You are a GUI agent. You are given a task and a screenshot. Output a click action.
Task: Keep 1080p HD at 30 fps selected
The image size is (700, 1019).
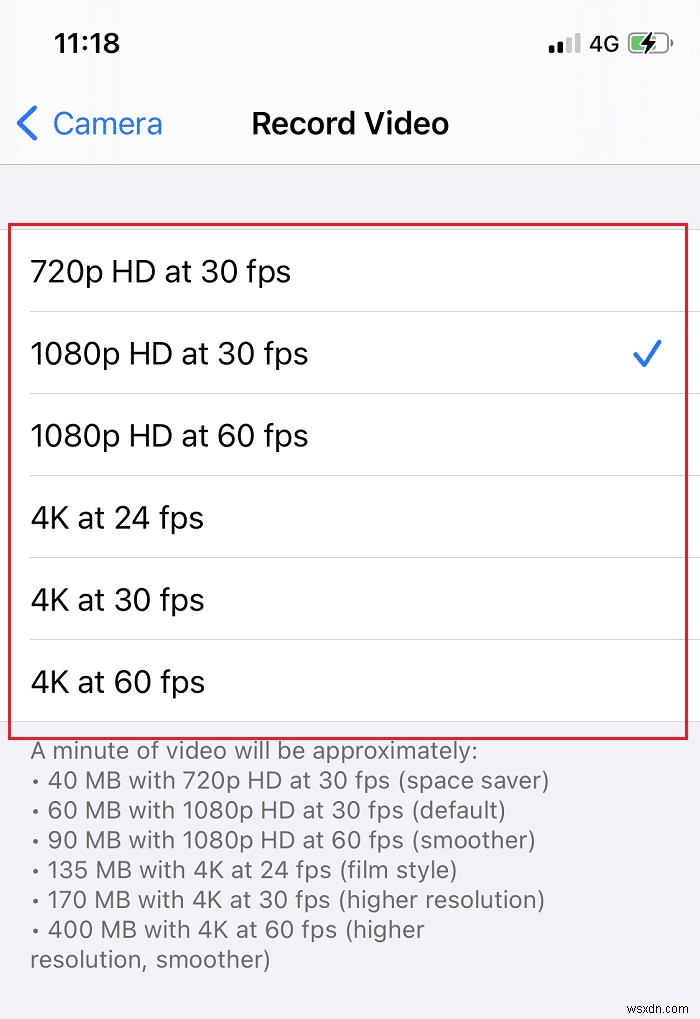[x=170, y=353]
